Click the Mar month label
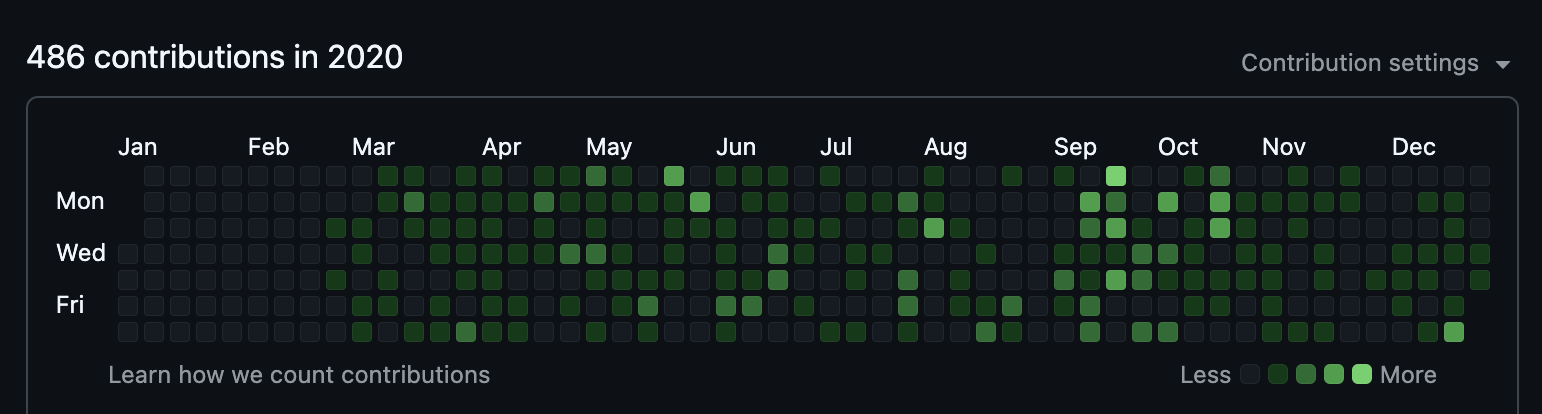The height and width of the screenshot is (414, 1542). 373,148
